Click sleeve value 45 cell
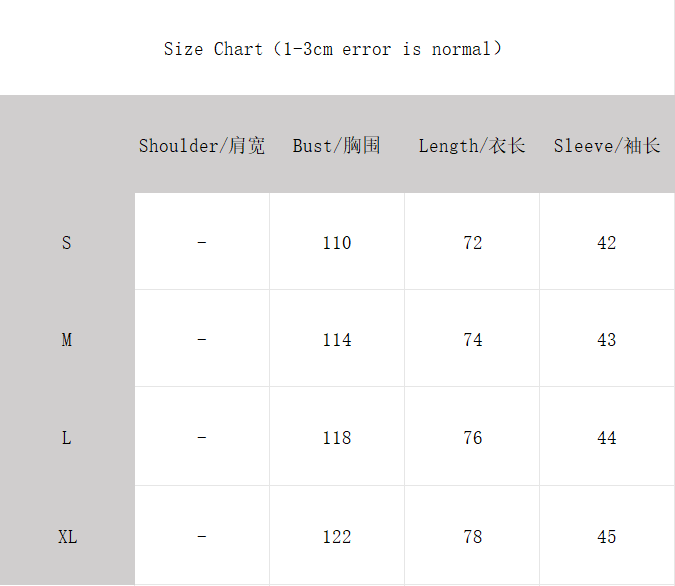 607,535
